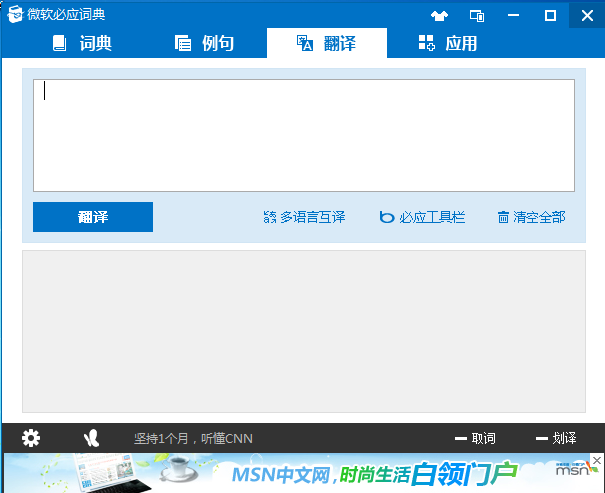Open 坚持1个月，听懂CNN promo text

(193, 438)
